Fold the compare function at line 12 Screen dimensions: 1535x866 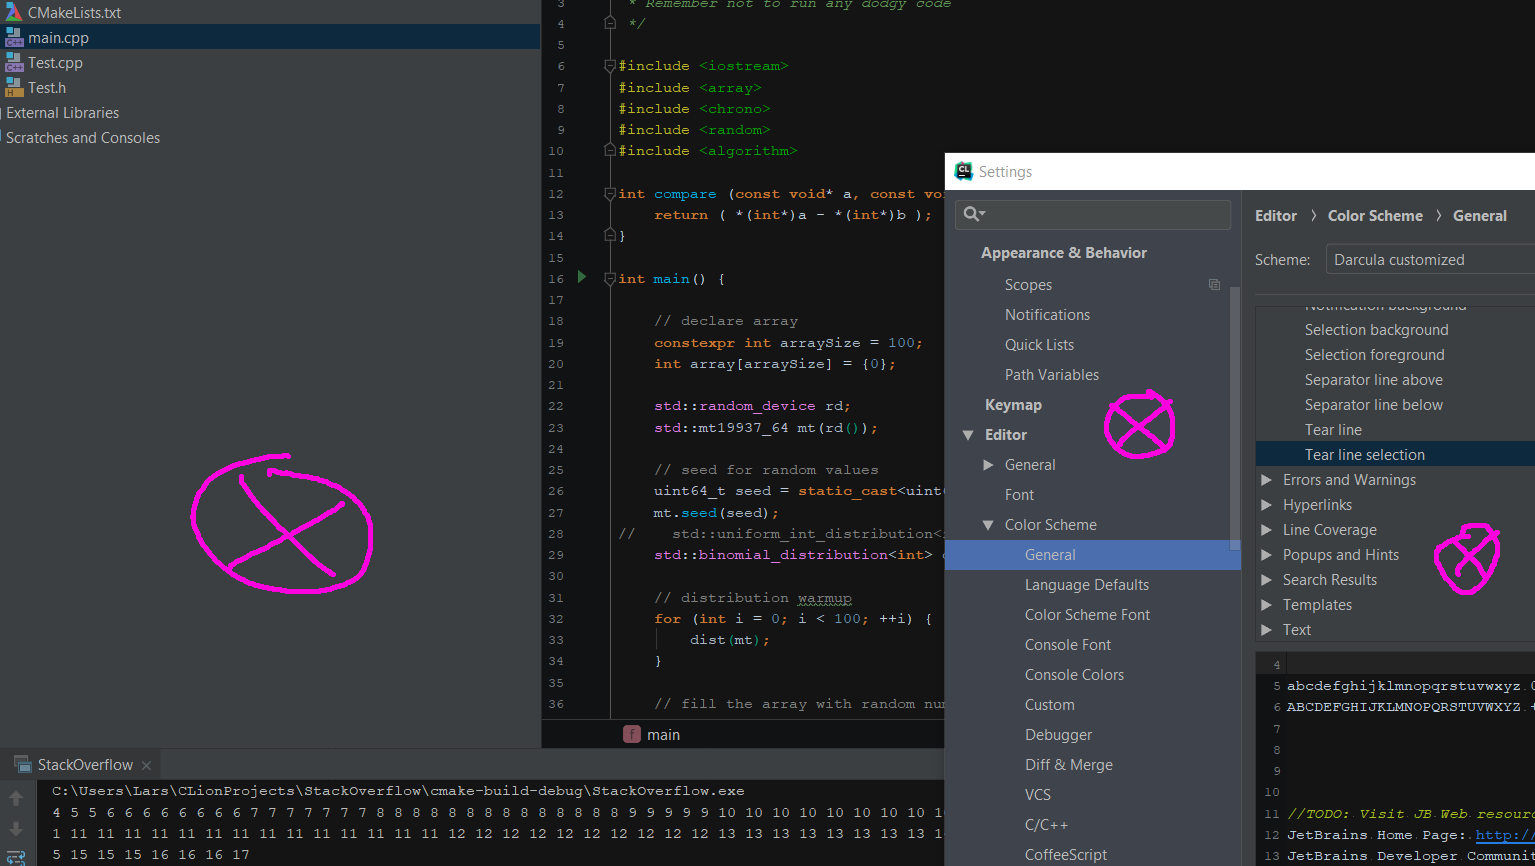[610, 194]
